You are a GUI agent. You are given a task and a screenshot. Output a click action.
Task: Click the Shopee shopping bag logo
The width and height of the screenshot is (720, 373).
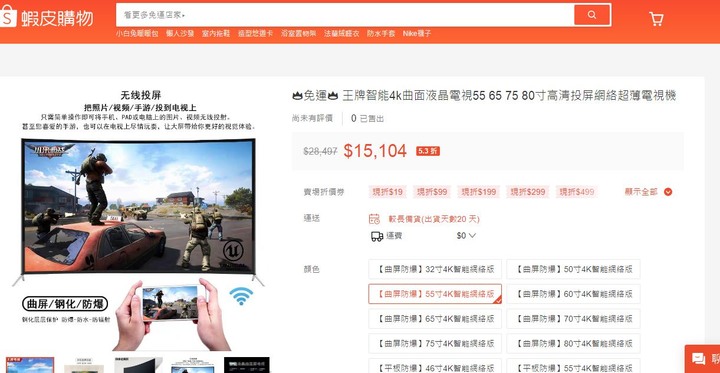point(8,17)
